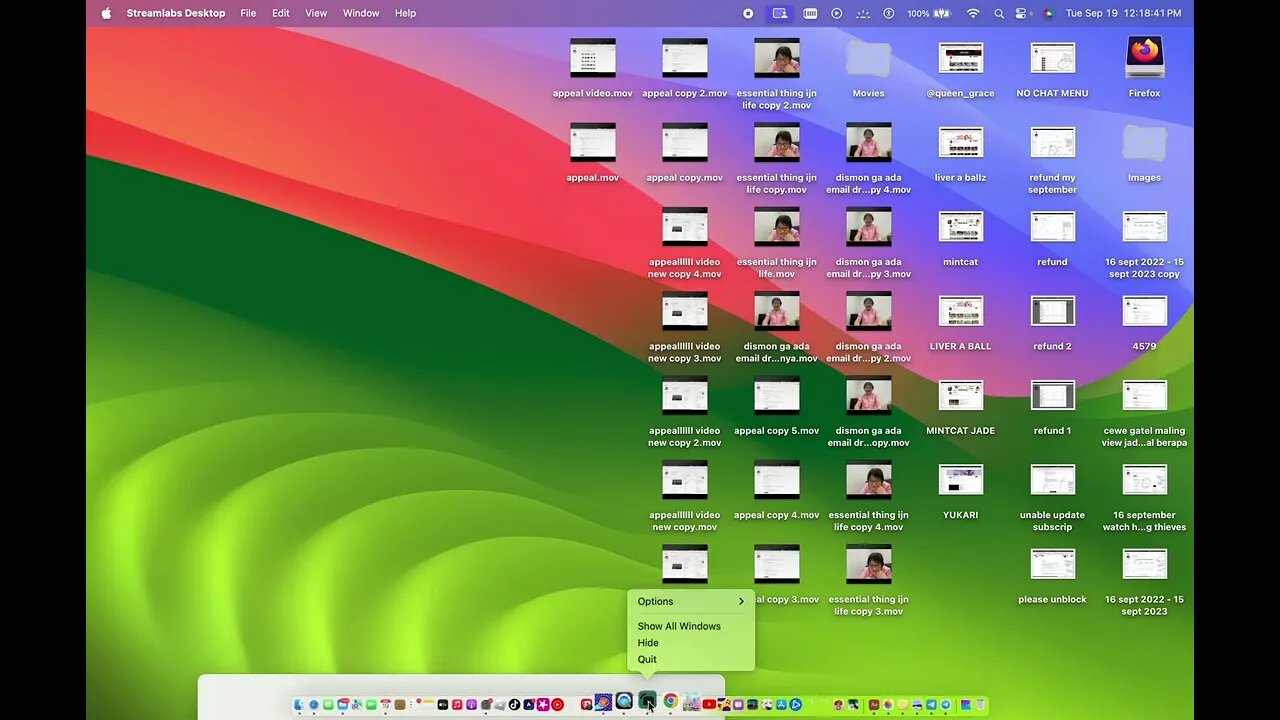
Task: Expand the Options submenu arrow
Action: point(741,601)
